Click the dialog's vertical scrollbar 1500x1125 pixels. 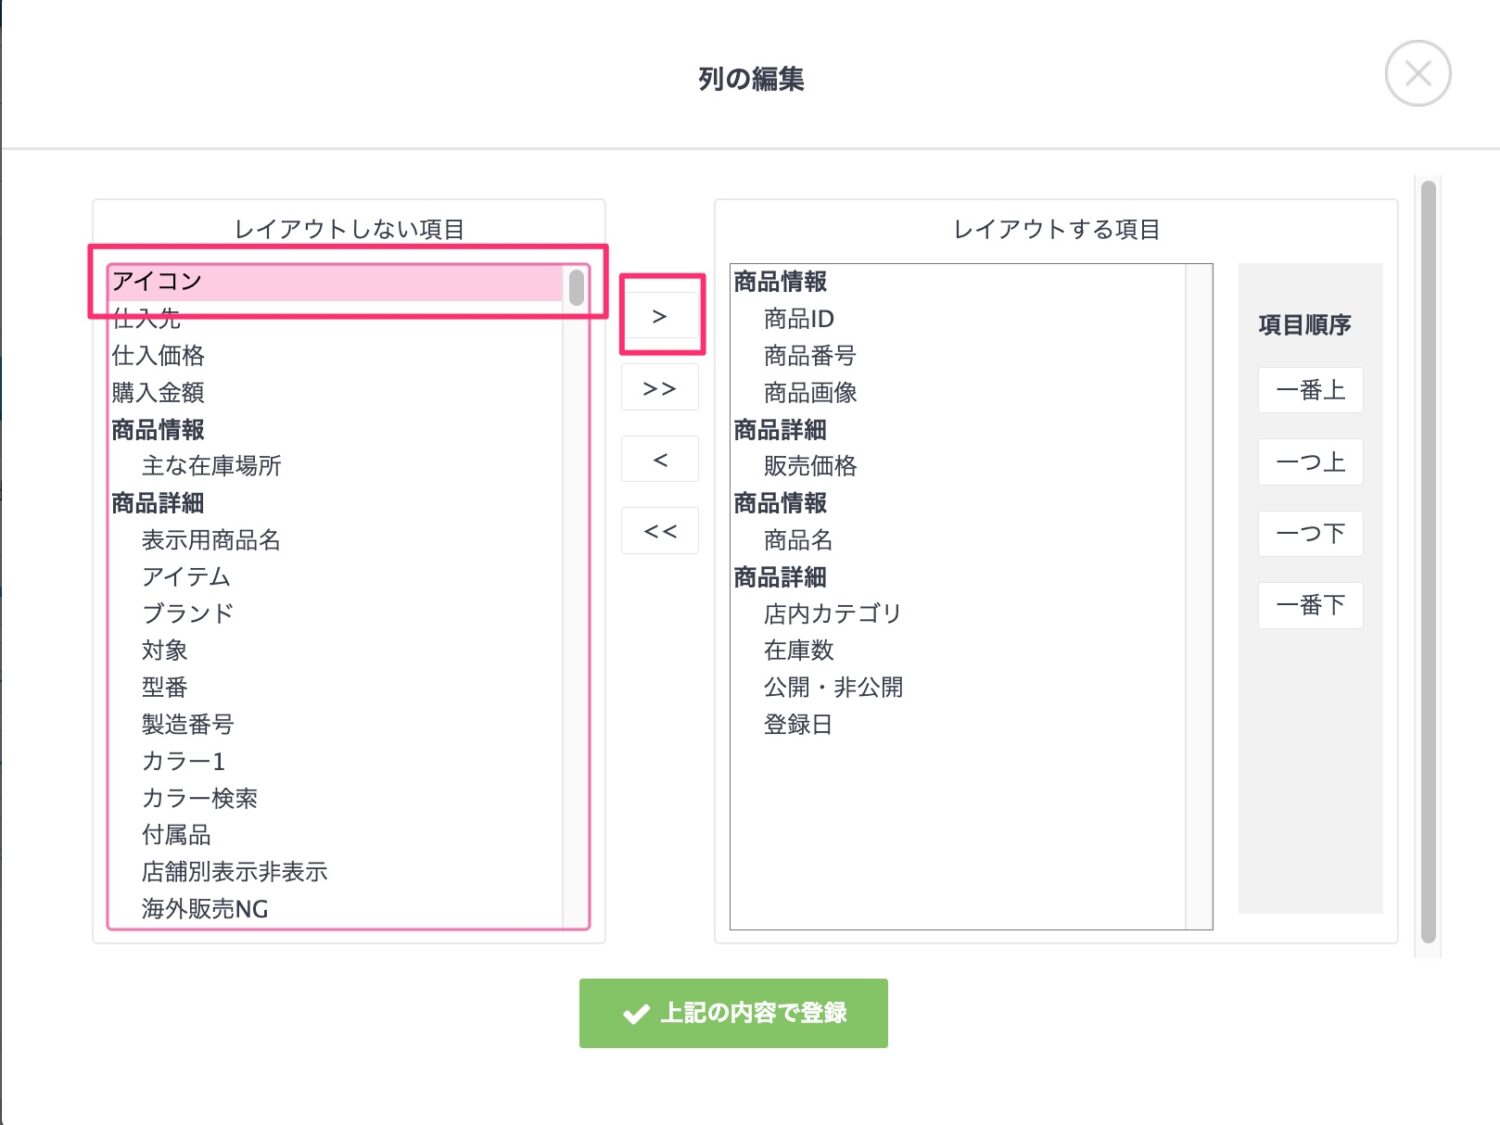click(1428, 562)
